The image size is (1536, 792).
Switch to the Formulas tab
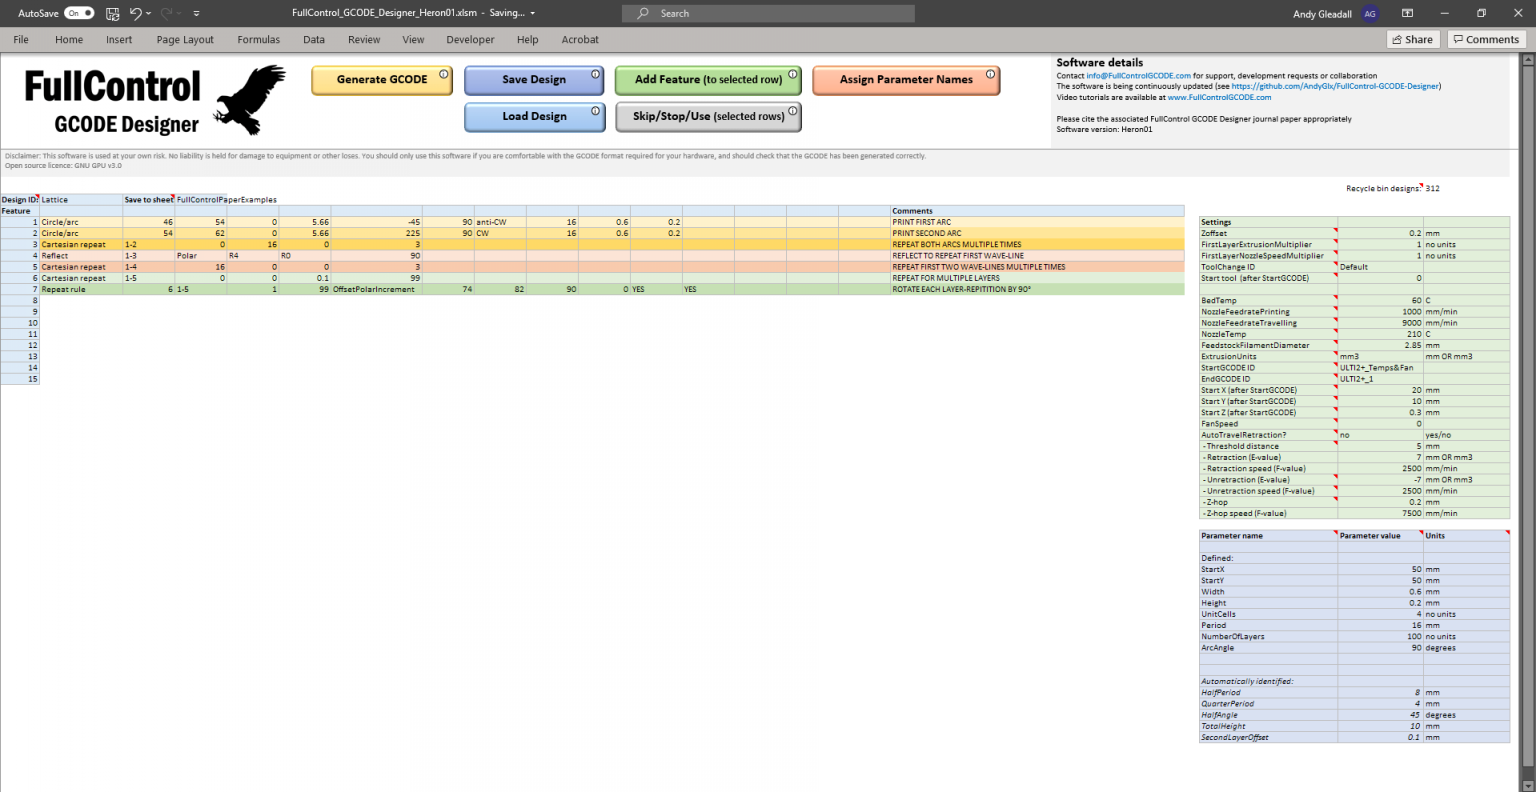pos(258,40)
